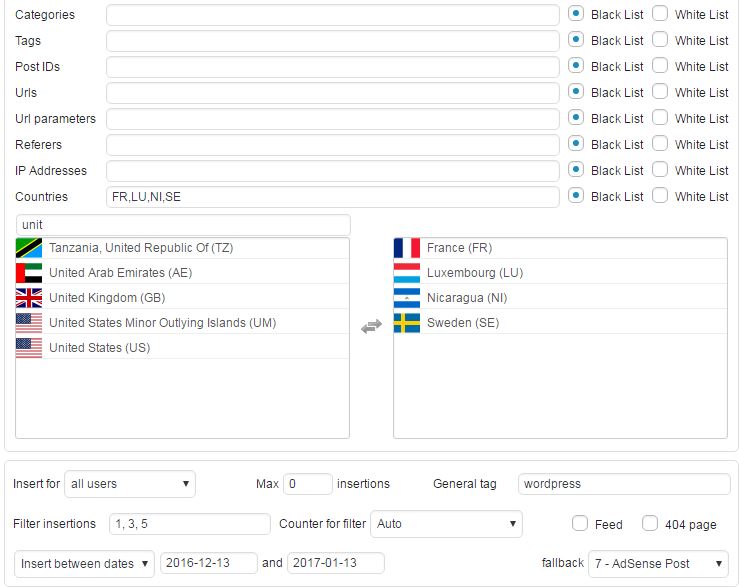Click the United Arab Emirates flag icon
Image resolution: width=739 pixels, height=587 pixels.
tap(29, 273)
